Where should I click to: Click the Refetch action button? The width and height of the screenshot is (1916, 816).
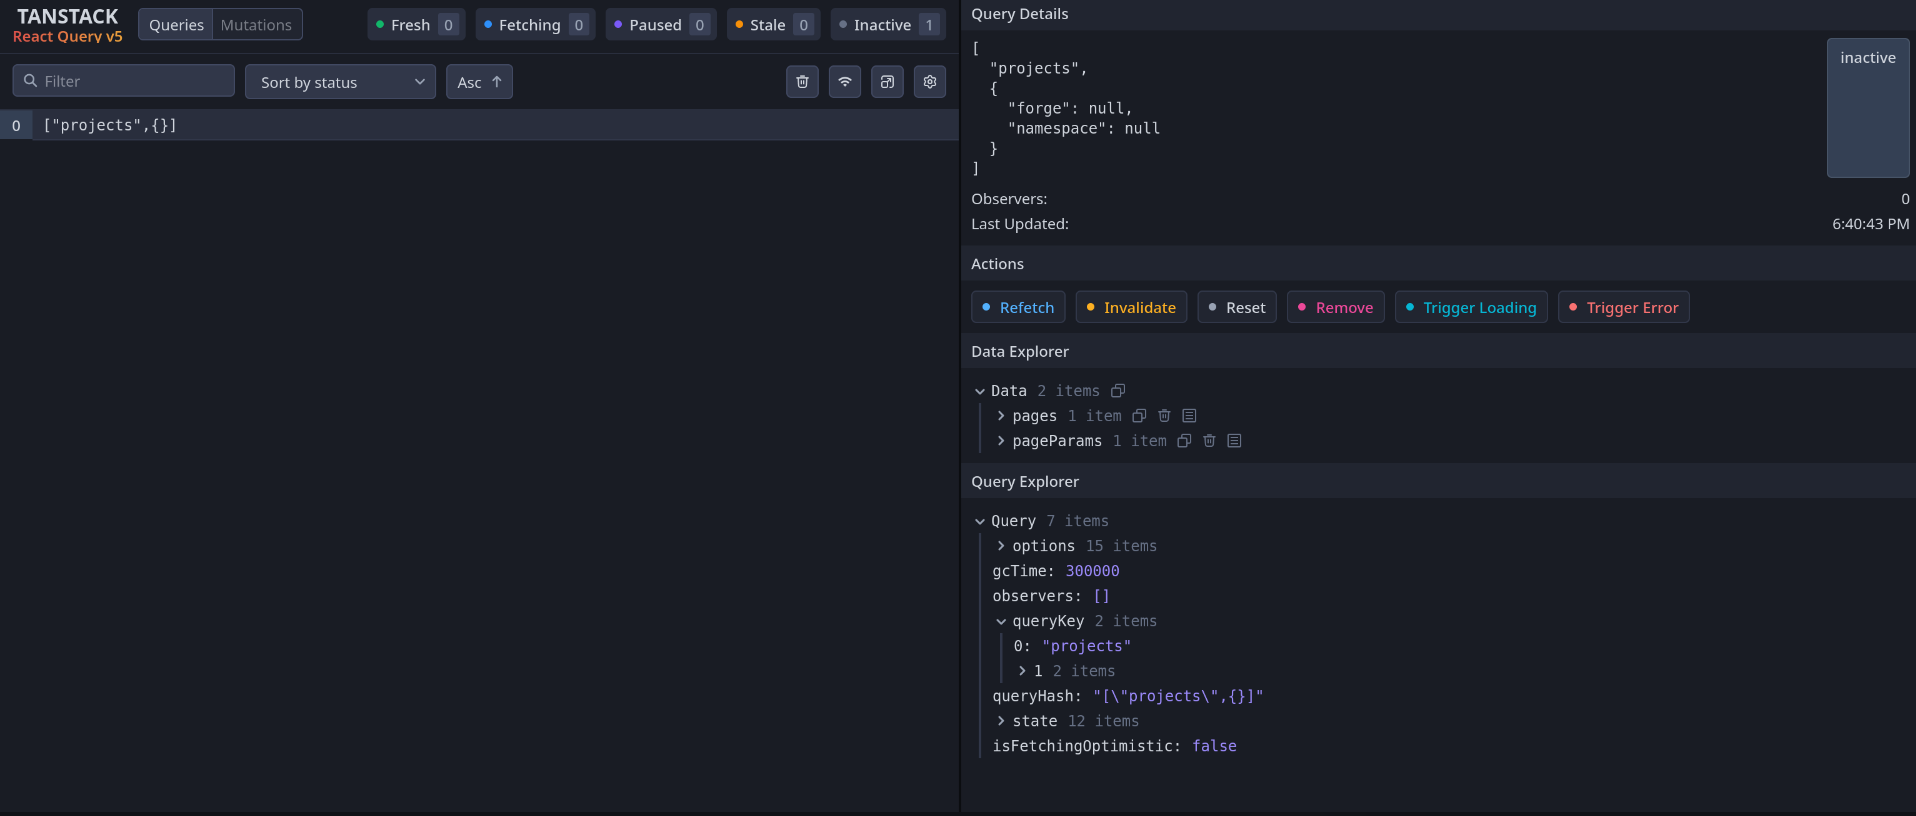coord(1018,307)
